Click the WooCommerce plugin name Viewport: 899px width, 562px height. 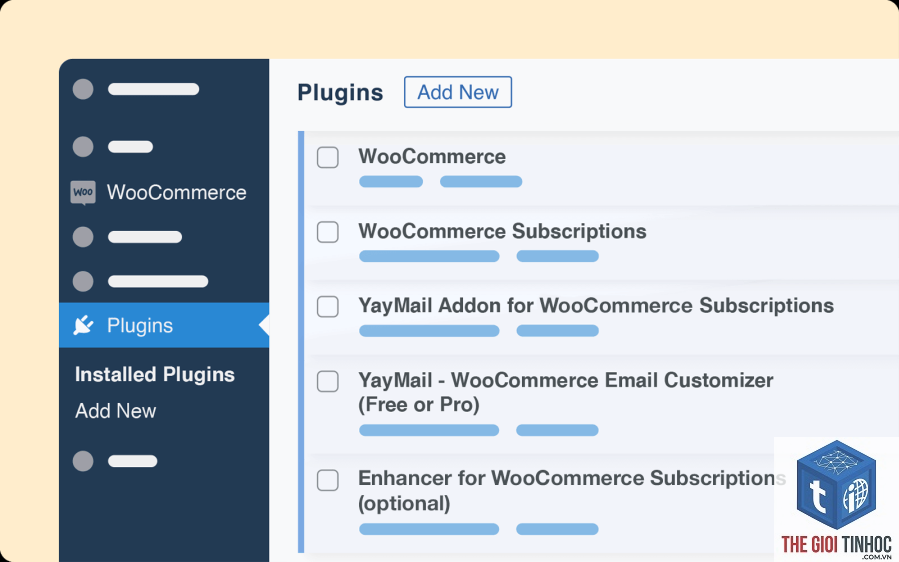(x=432, y=157)
